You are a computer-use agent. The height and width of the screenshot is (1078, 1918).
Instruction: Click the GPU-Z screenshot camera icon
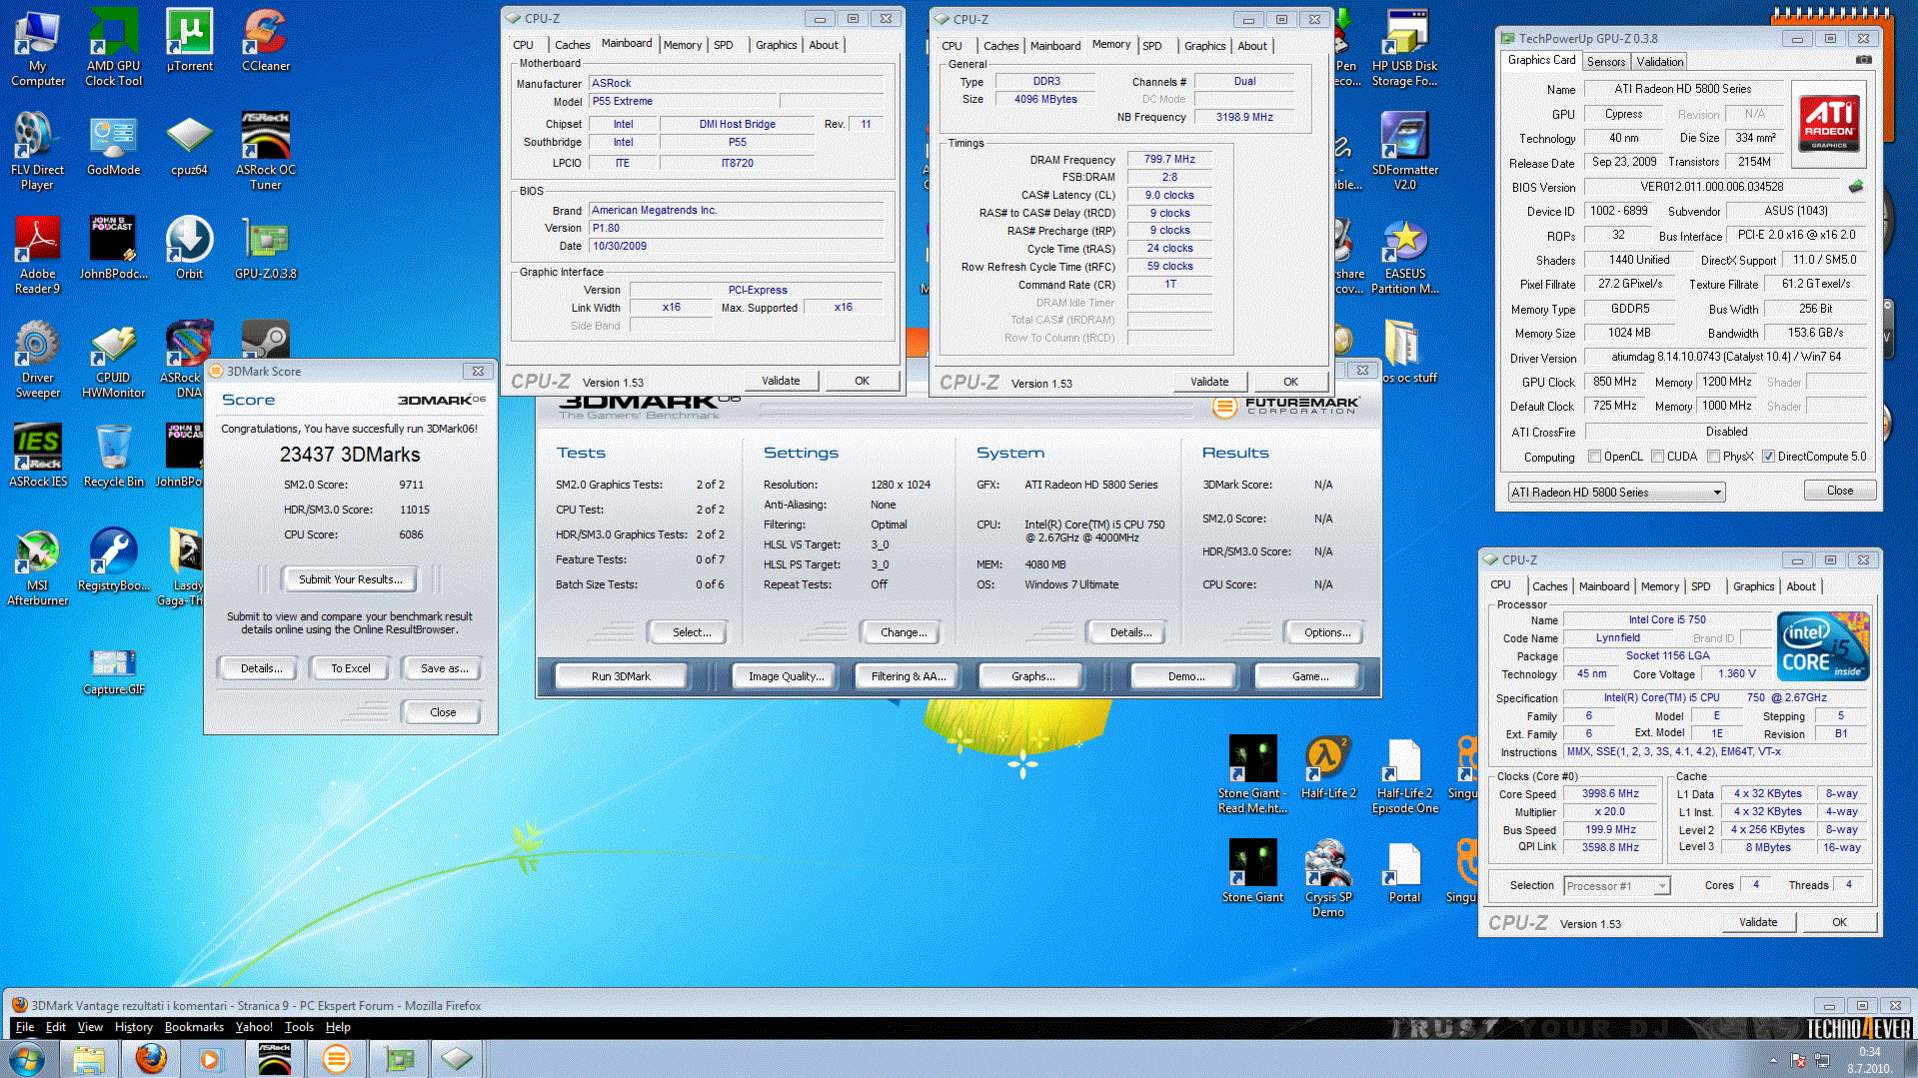[1863, 61]
